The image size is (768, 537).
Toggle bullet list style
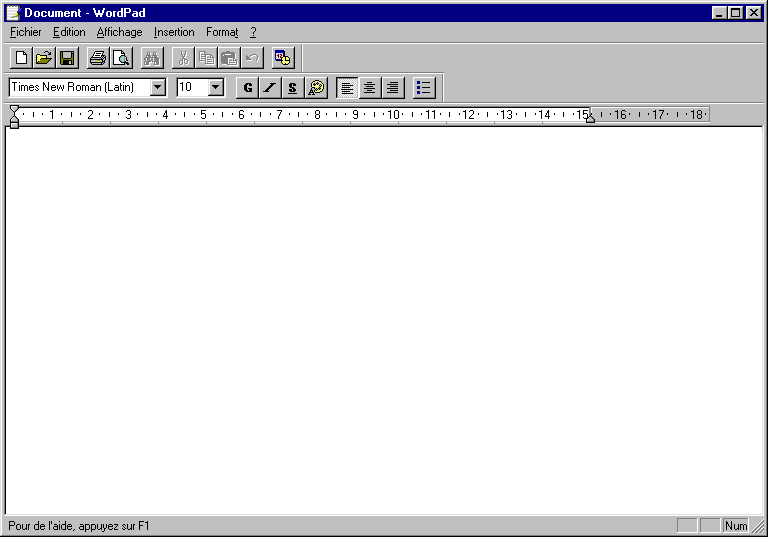(x=424, y=88)
